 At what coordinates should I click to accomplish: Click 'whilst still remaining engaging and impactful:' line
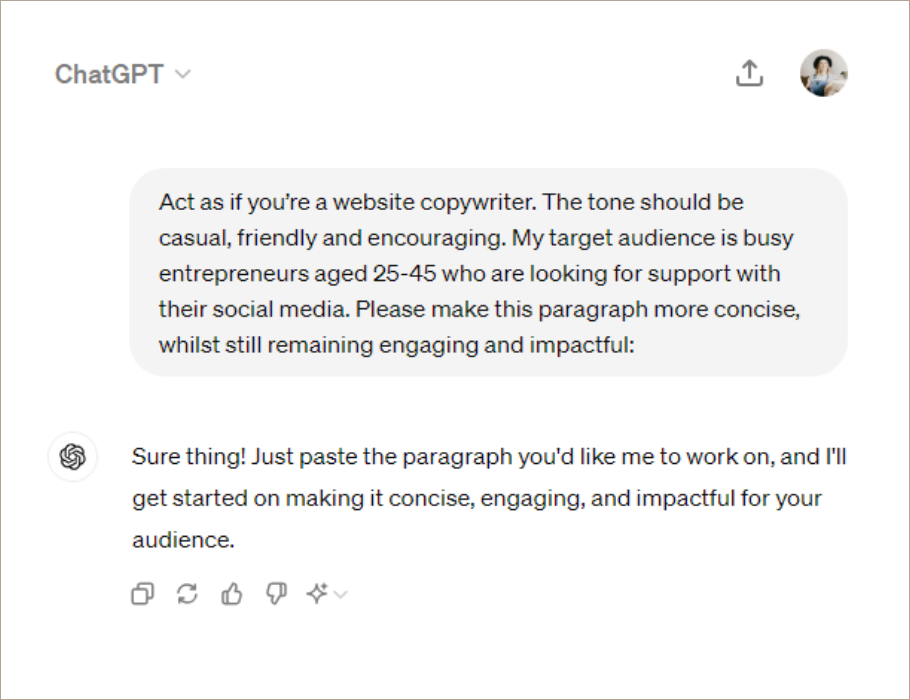[x=397, y=345]
